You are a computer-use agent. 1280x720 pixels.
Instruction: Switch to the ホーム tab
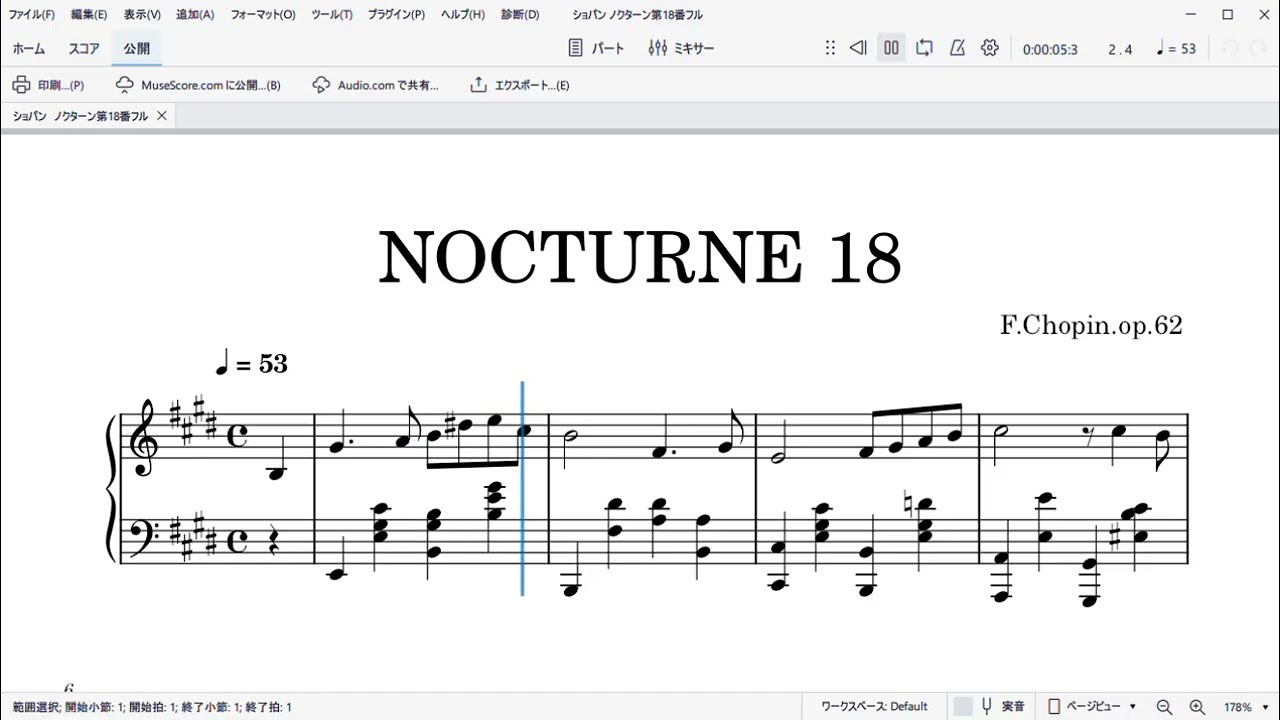point(28,48)
